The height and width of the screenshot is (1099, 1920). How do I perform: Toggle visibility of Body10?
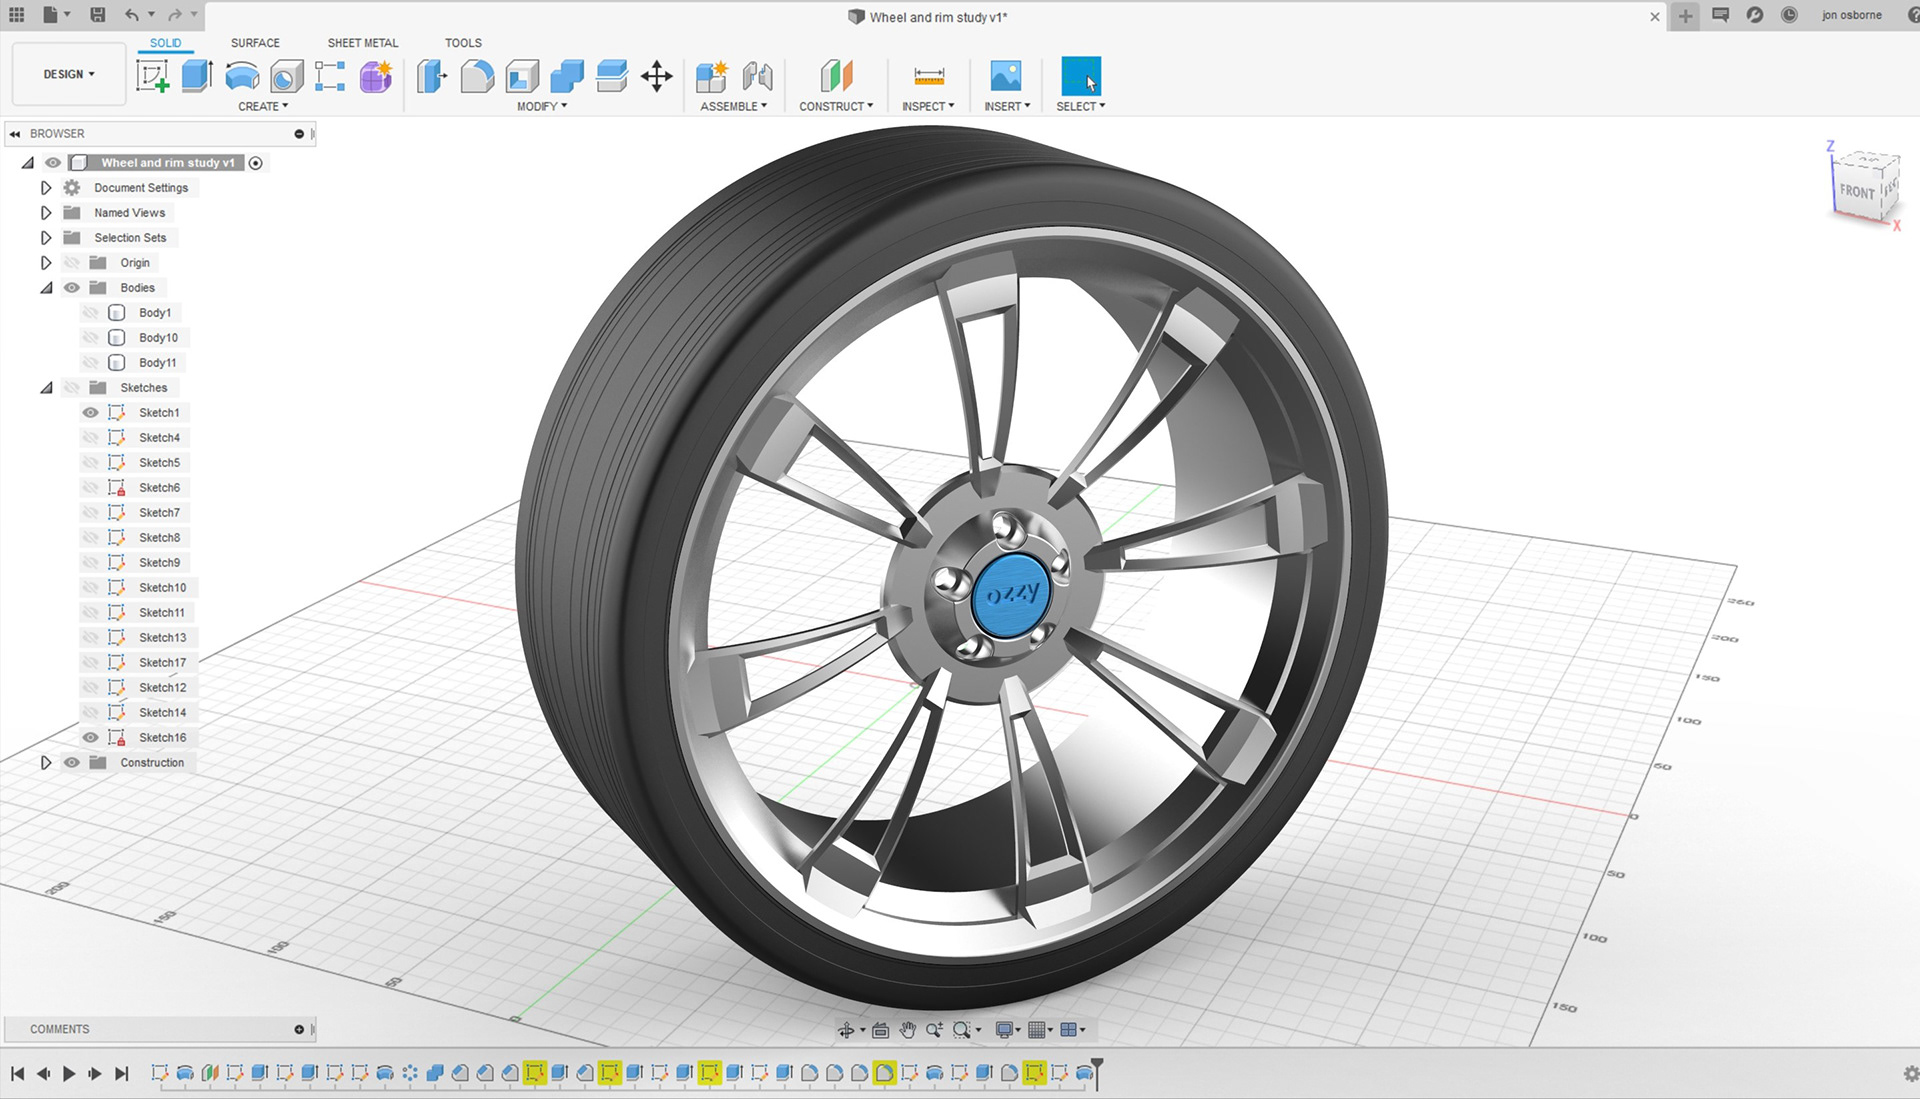point(91,338)
